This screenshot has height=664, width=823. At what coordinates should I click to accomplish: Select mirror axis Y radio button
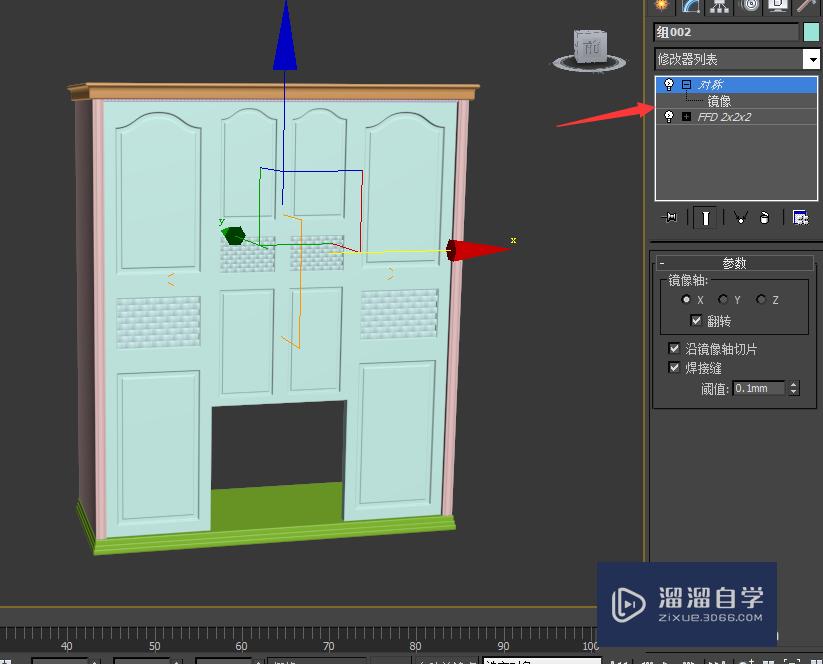723,299
